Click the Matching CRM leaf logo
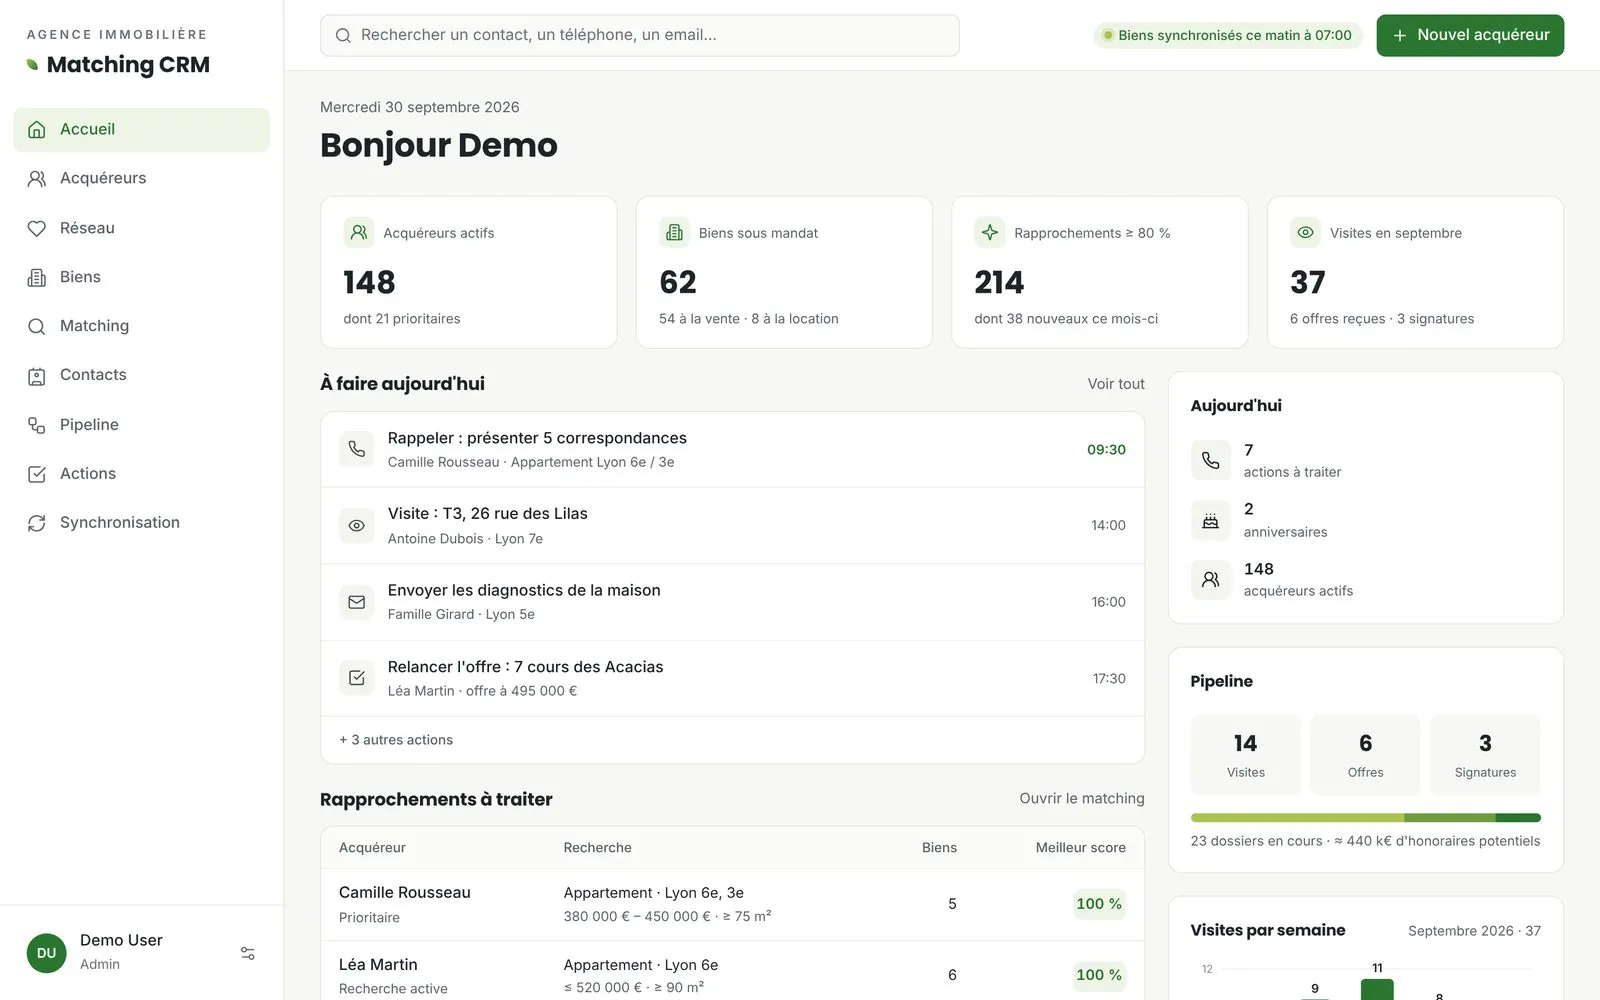 point(33,65)
